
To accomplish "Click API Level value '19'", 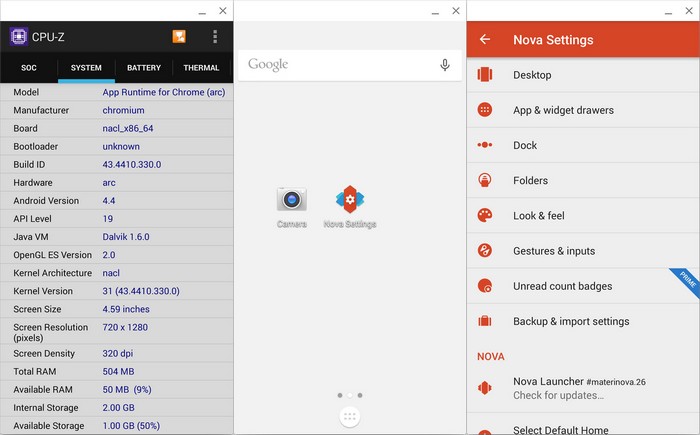I will pyautogui.click(x=108, y=219).
